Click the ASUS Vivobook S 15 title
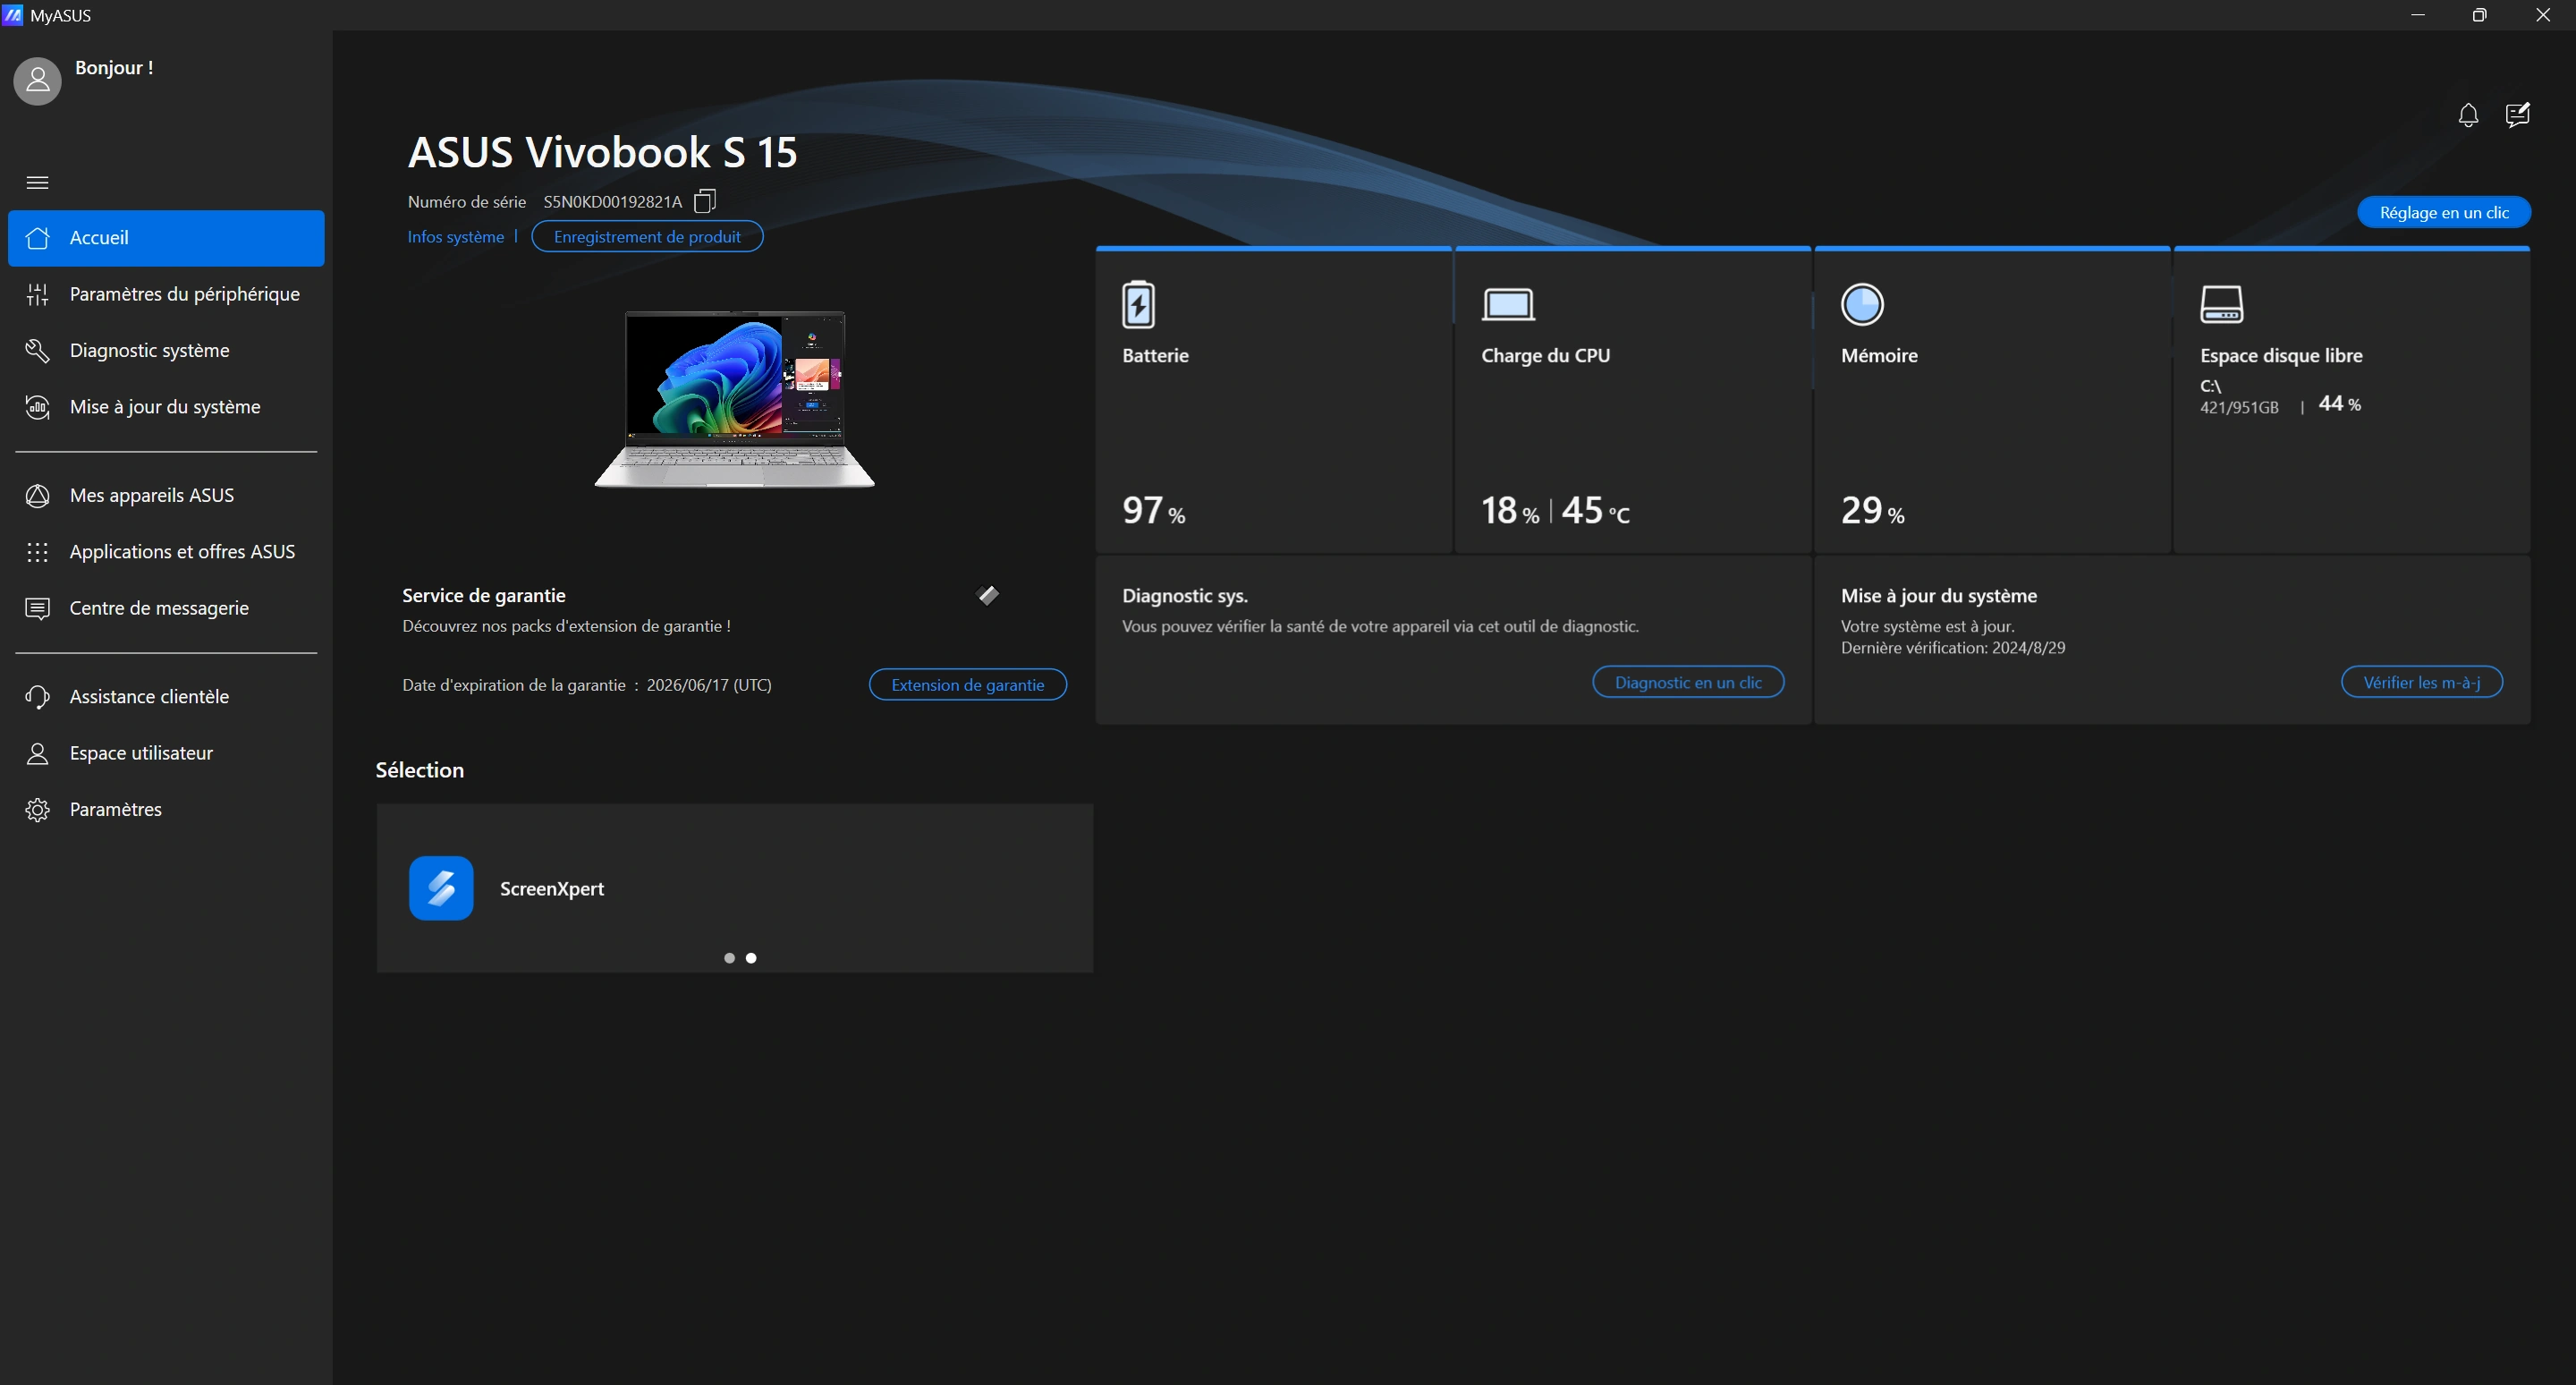 point(603,152)
